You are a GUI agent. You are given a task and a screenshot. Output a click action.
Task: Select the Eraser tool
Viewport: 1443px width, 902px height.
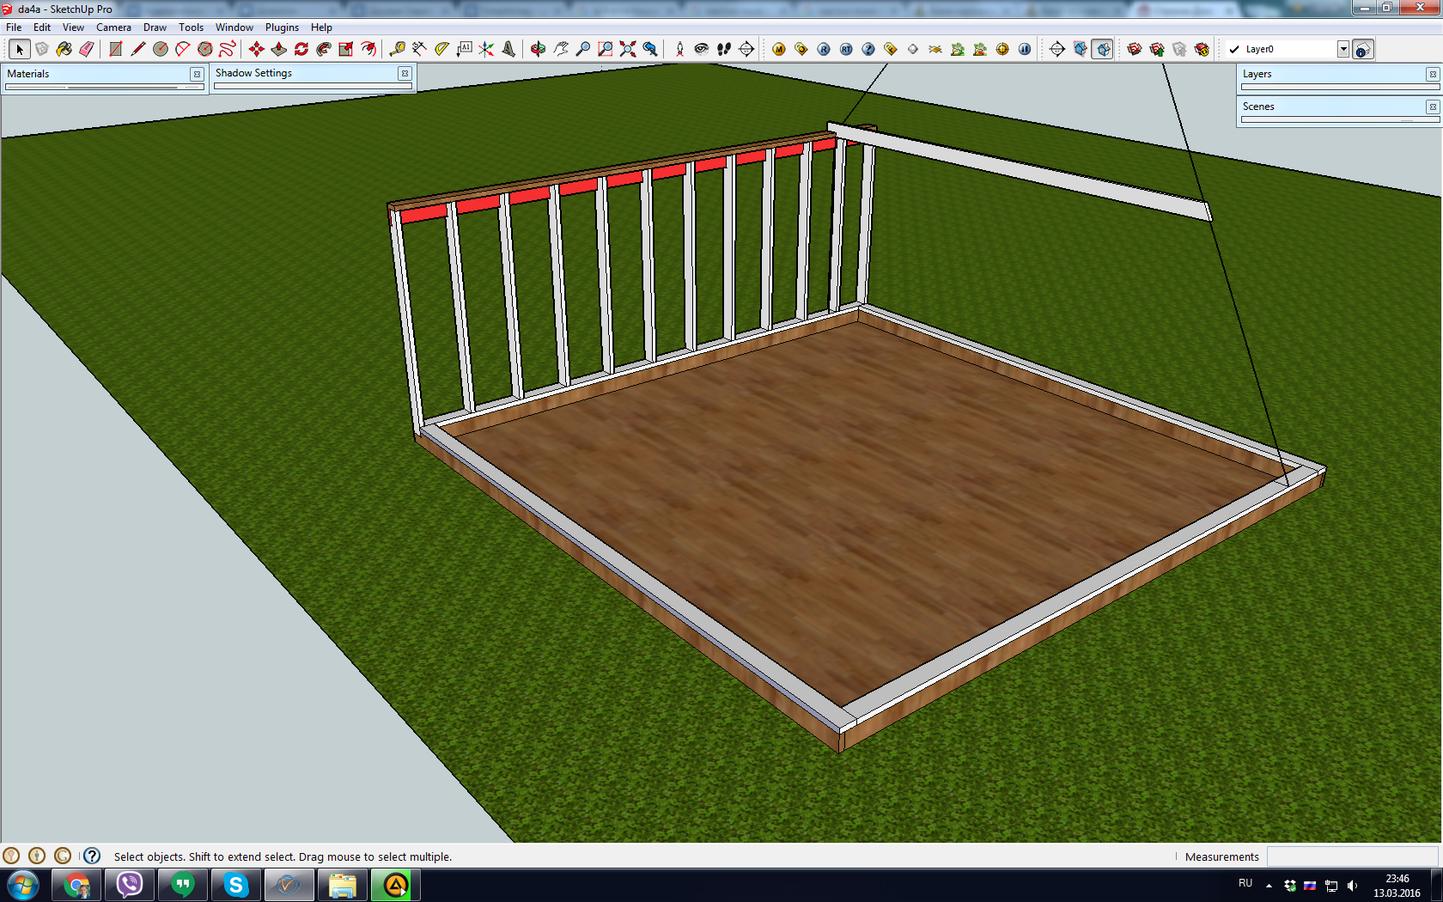[x=86, y=49]
